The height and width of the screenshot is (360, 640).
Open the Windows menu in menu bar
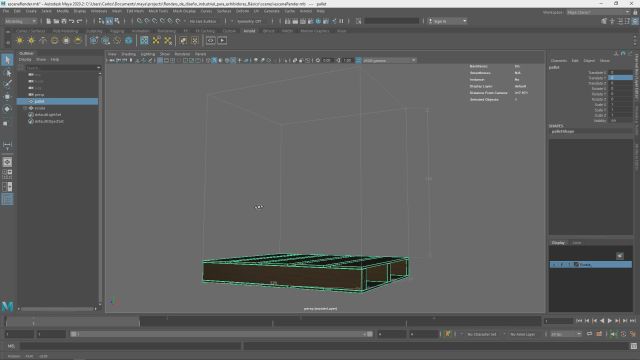[x=99, y=11]
